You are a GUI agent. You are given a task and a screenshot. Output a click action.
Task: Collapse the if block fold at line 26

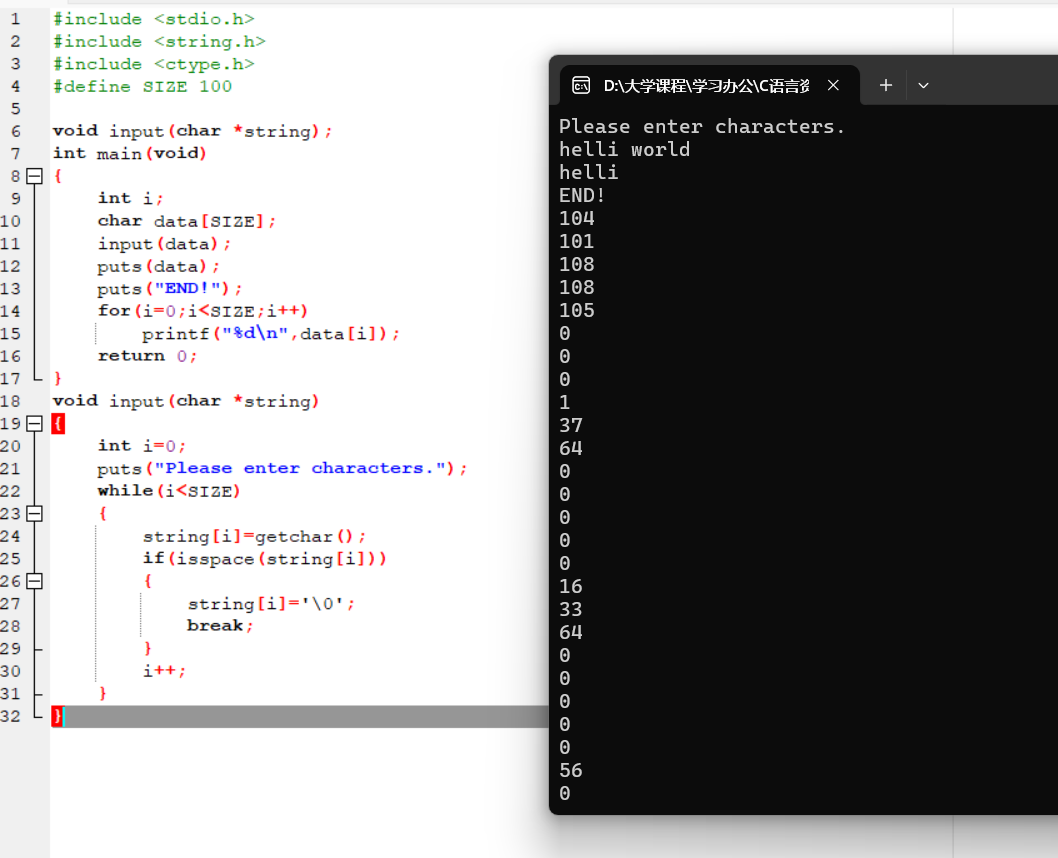tap(34, 581)
